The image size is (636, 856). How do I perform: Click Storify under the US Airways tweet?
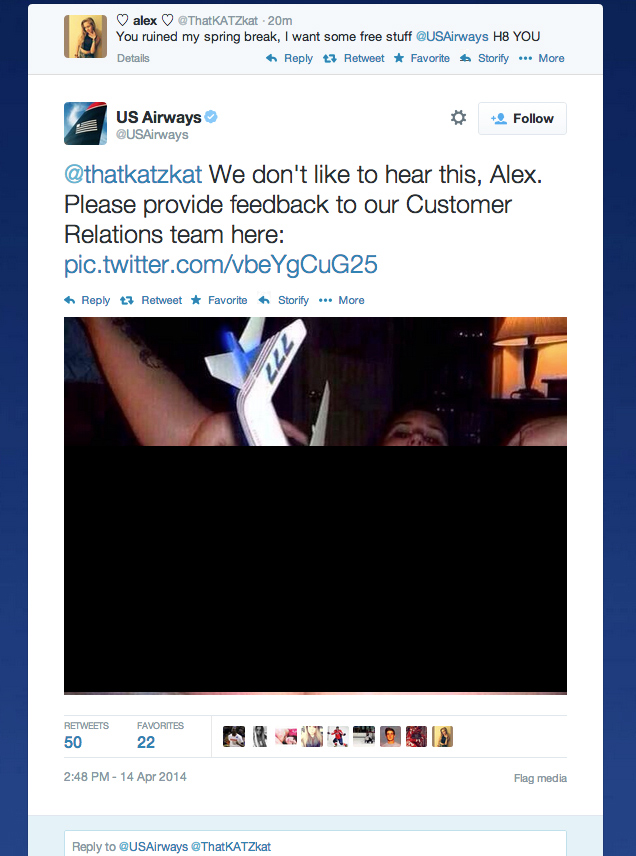pyautogui.click(x=283, y=300)
